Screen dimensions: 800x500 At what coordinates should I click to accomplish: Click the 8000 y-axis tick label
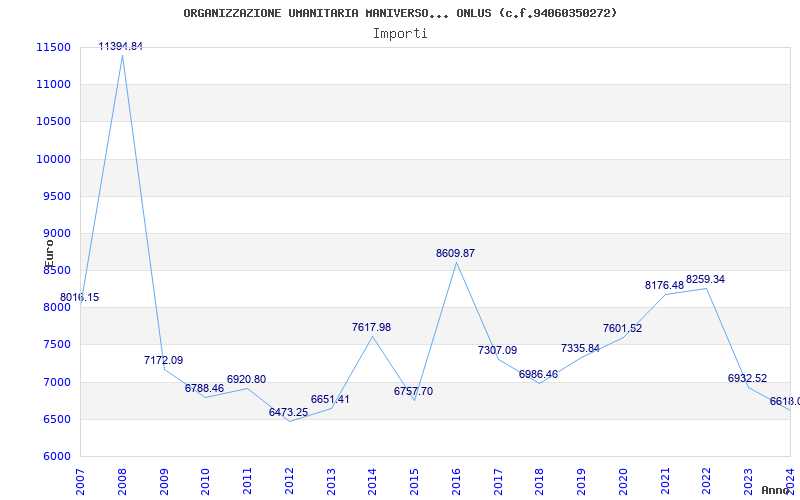[x=56, y=308]
